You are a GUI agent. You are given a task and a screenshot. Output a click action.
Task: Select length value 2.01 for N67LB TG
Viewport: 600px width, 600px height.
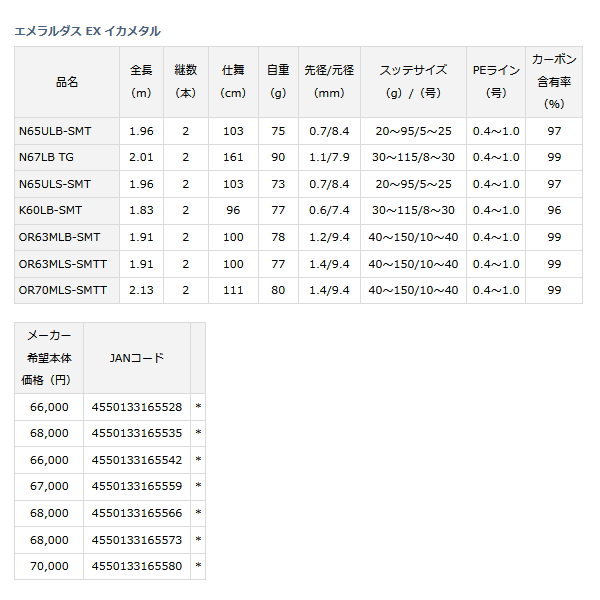coord(141,157)
